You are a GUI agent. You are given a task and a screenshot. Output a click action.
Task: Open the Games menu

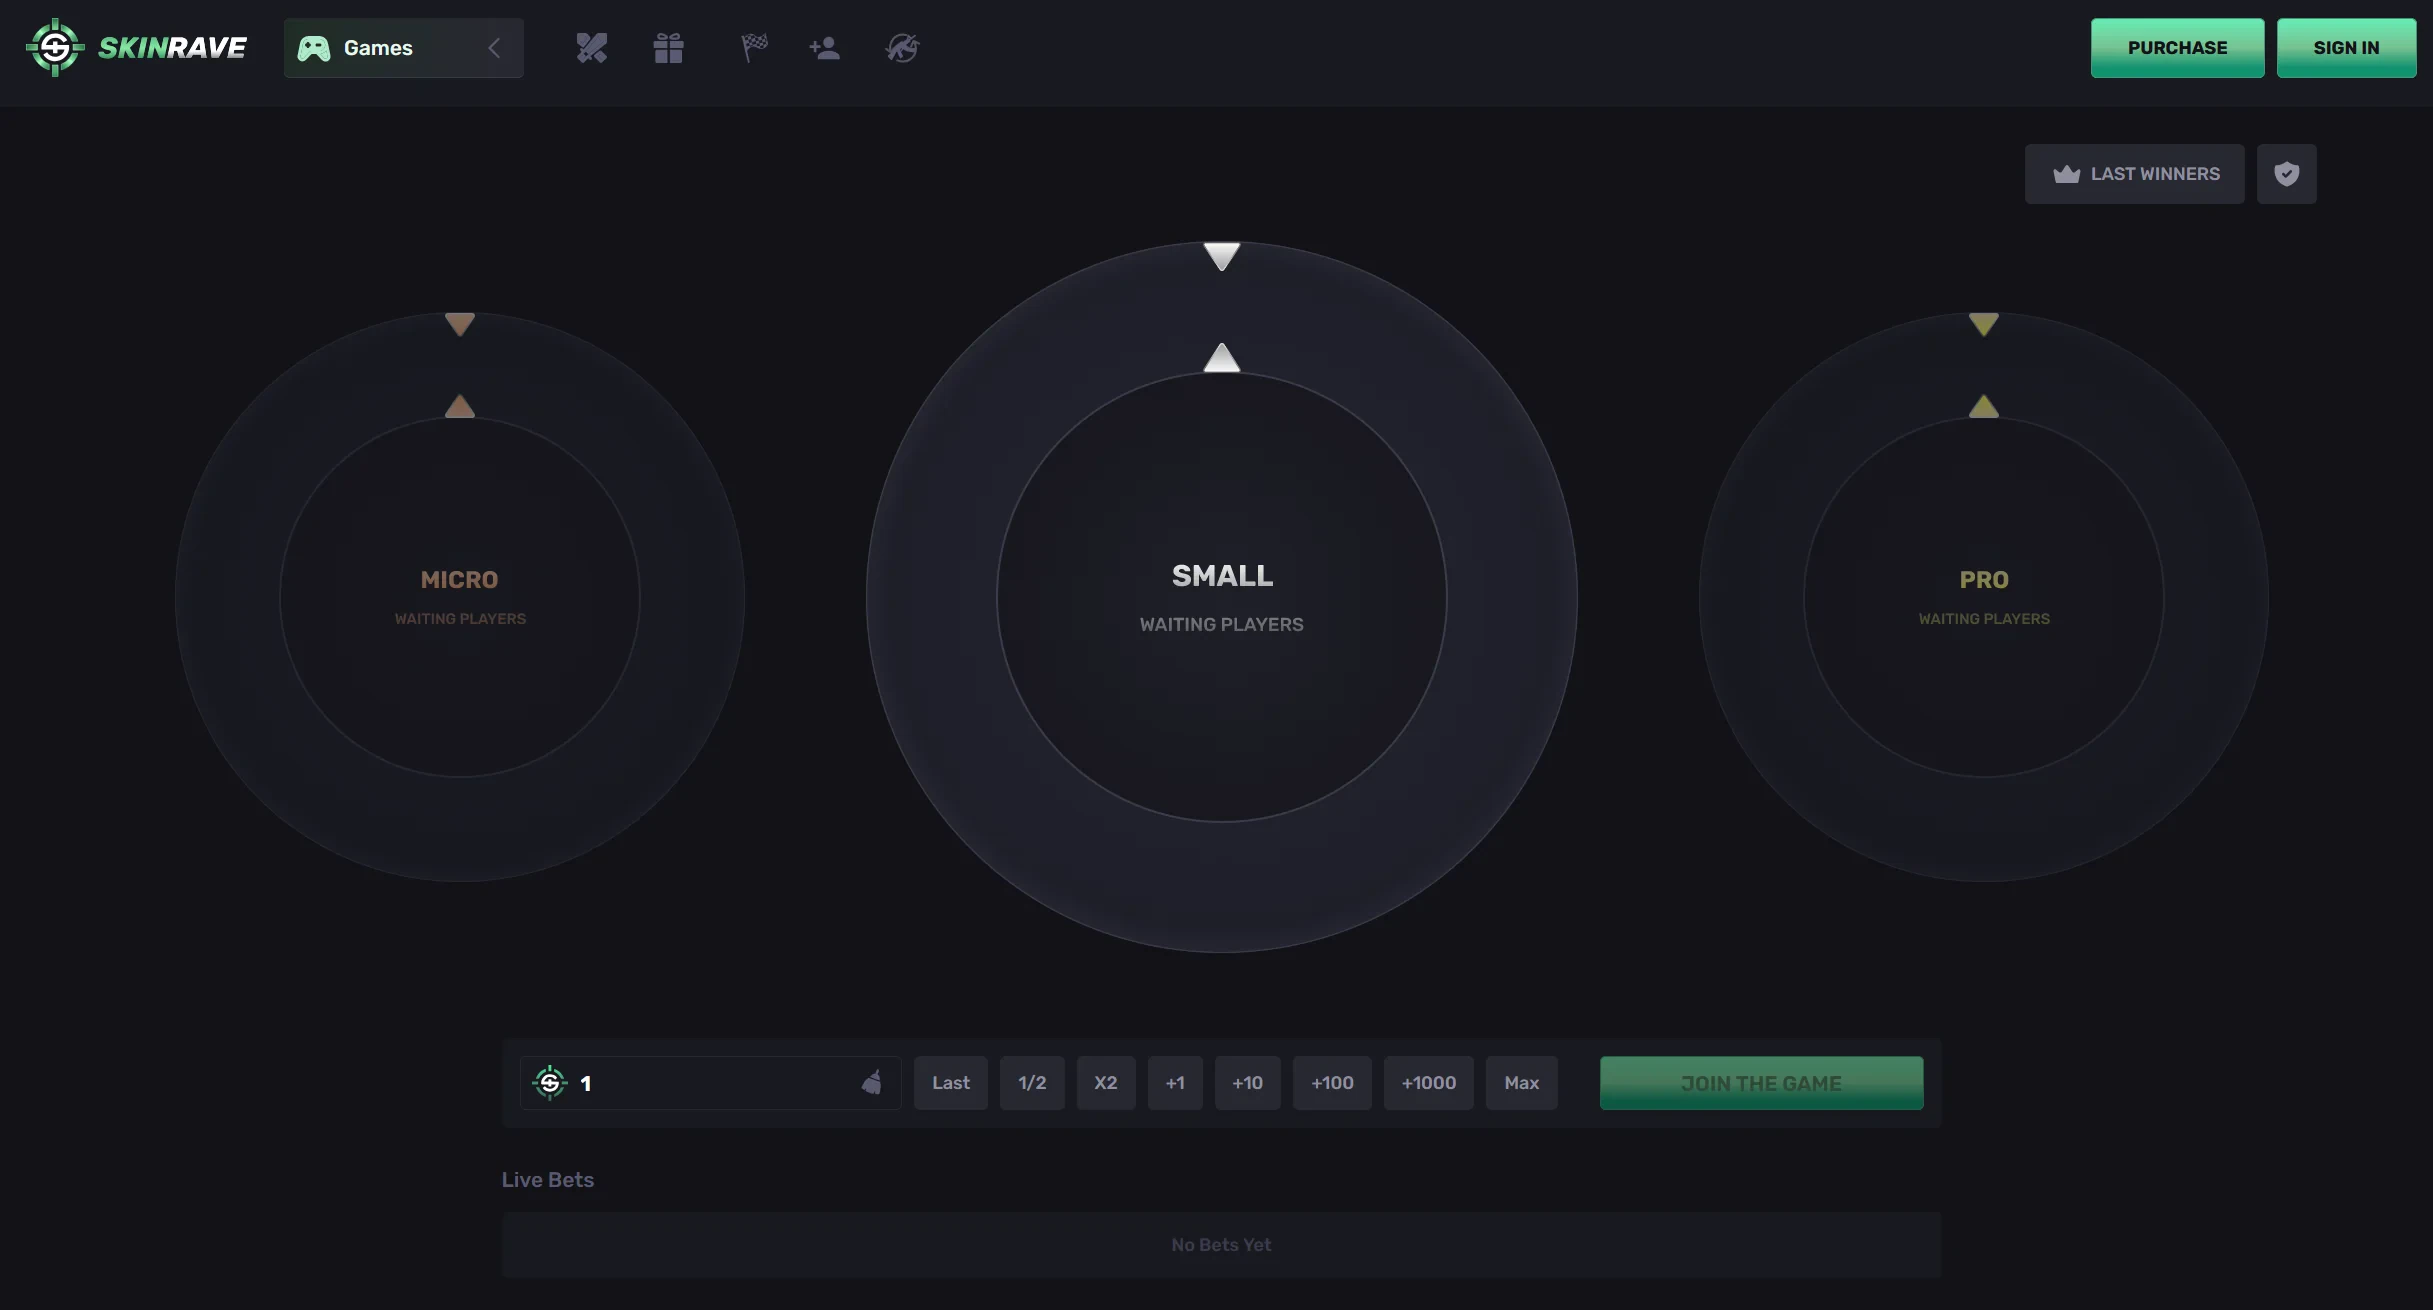click(403, 48)
